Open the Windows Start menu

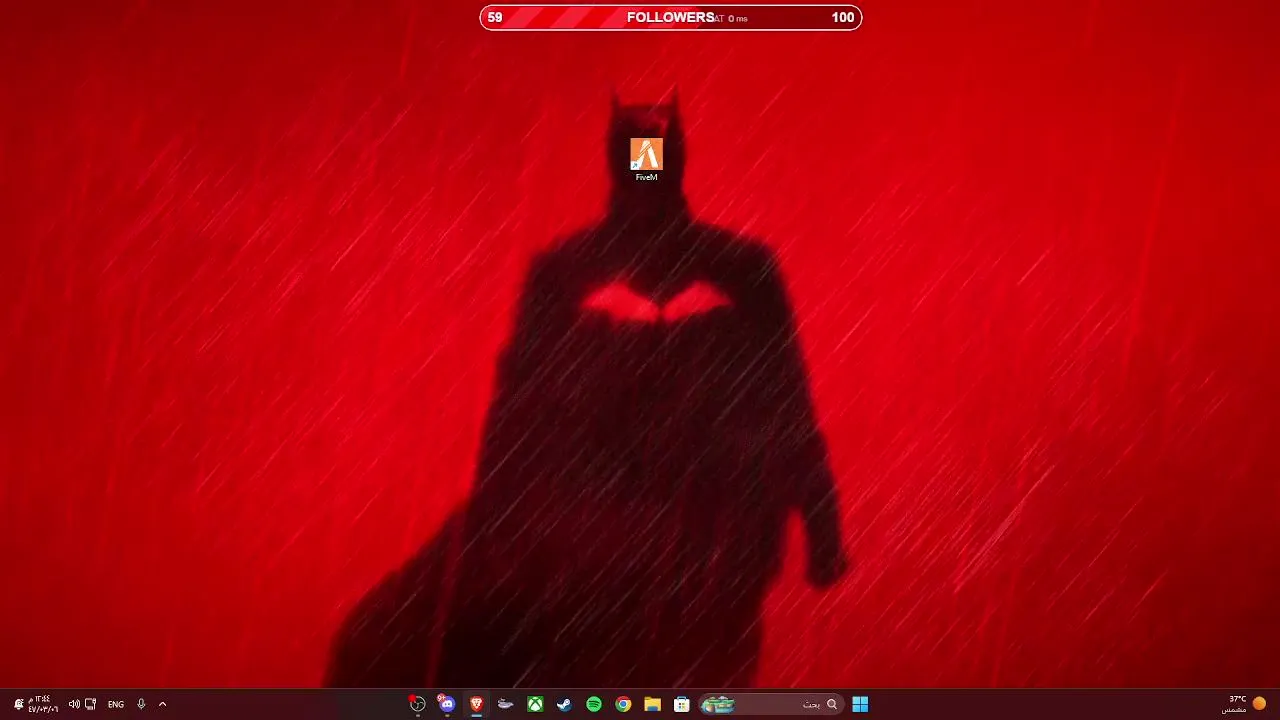click(x=860, y=704)
